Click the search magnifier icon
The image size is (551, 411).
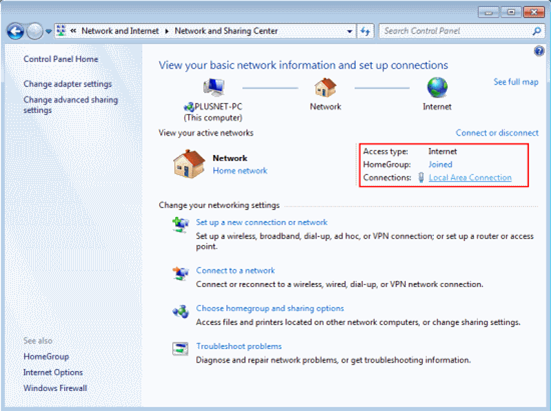(537, 31)
